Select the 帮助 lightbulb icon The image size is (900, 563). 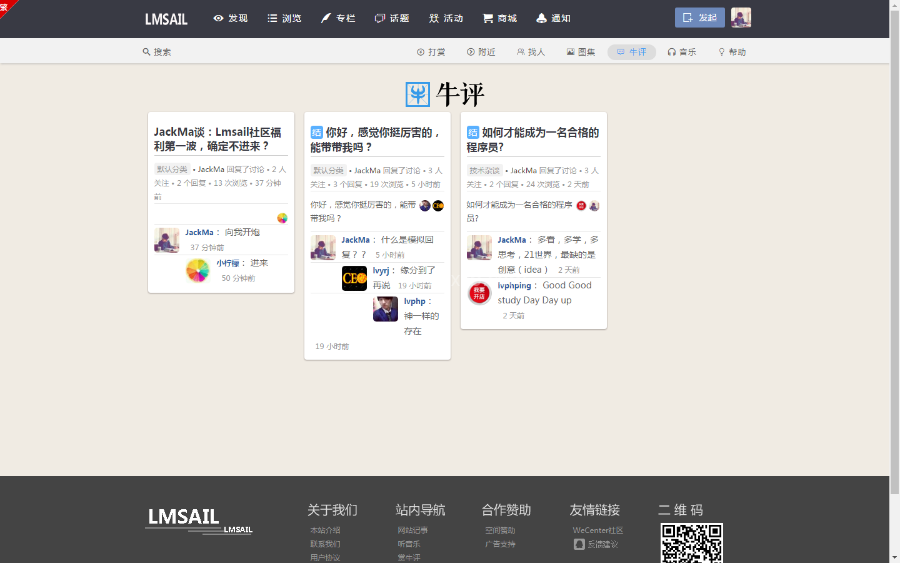[721, 52]
